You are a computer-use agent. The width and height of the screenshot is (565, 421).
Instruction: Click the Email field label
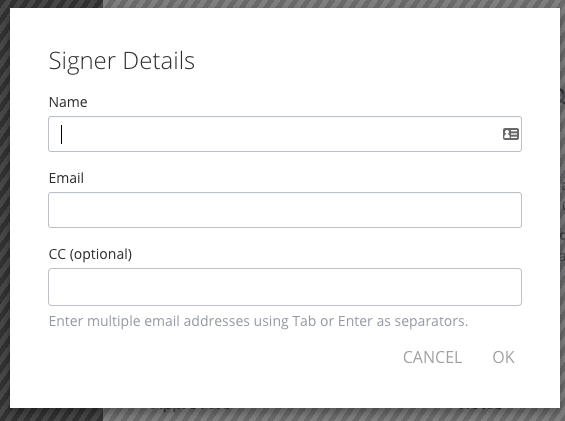[x=66, y=178]
